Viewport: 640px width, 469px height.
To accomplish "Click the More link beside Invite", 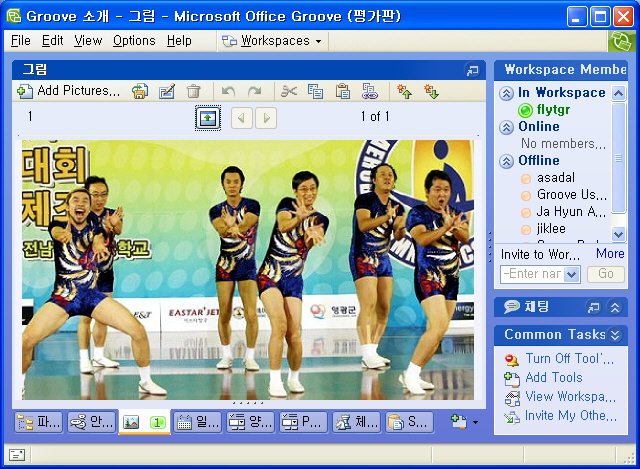I will pyautogui.click(x=610, y=254).
